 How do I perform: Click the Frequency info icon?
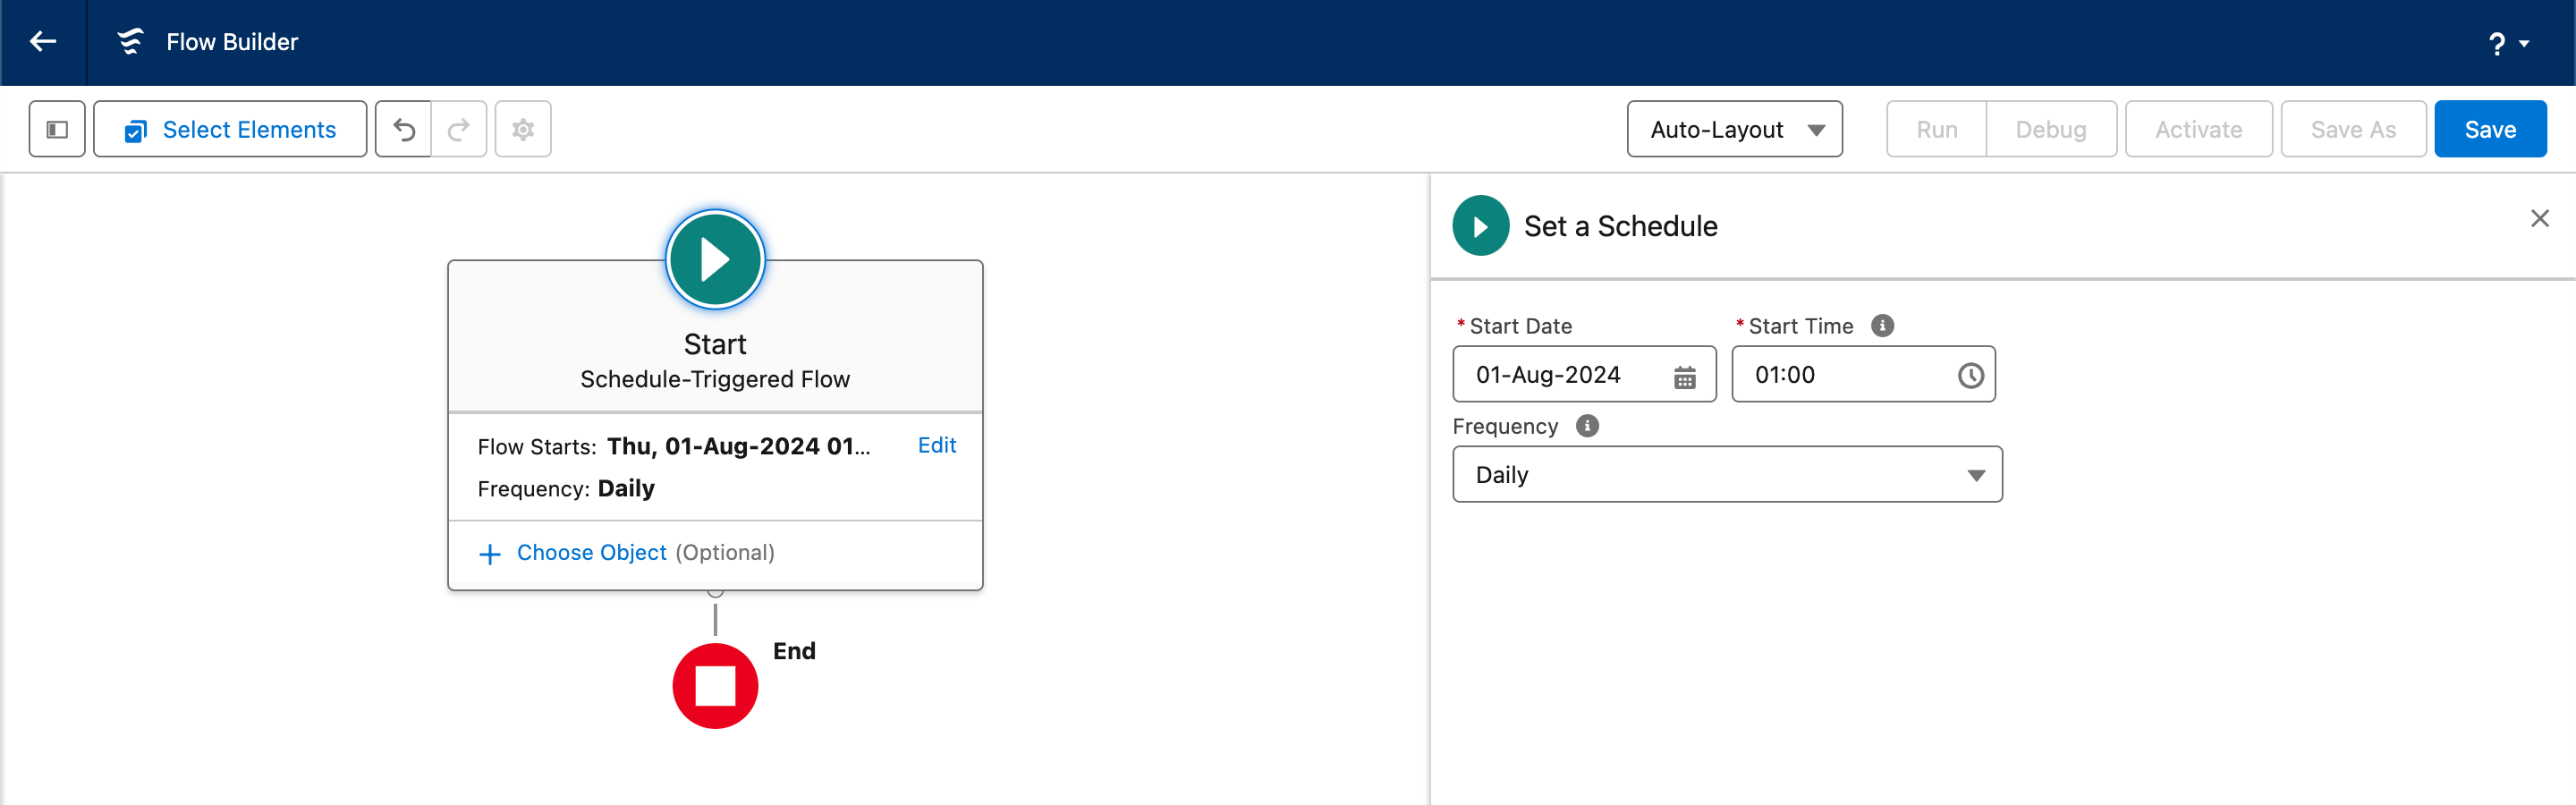tap(1587, 426)
